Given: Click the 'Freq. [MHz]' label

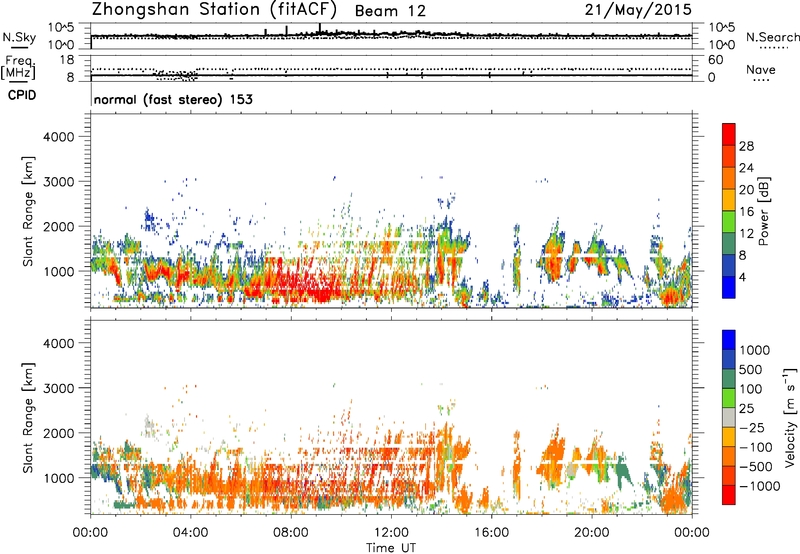Looking at the screenshot, I should [19, 68].
